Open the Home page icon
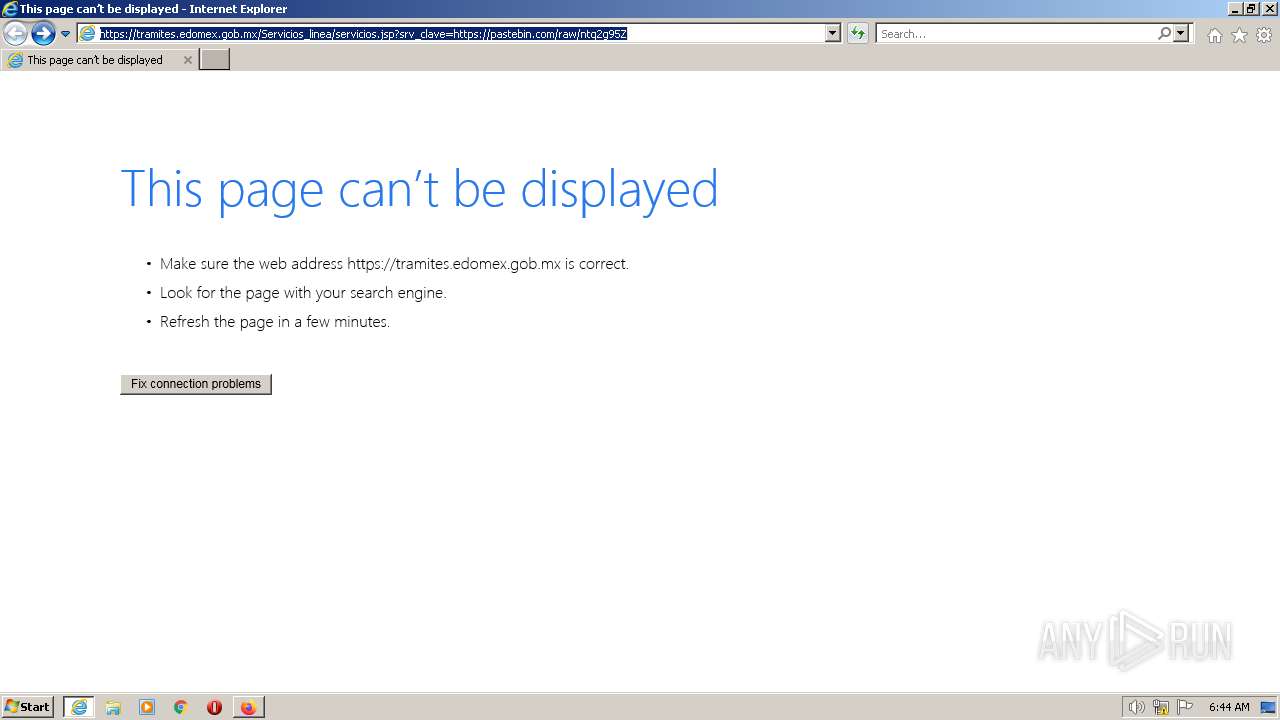 tap(1214, 35)
